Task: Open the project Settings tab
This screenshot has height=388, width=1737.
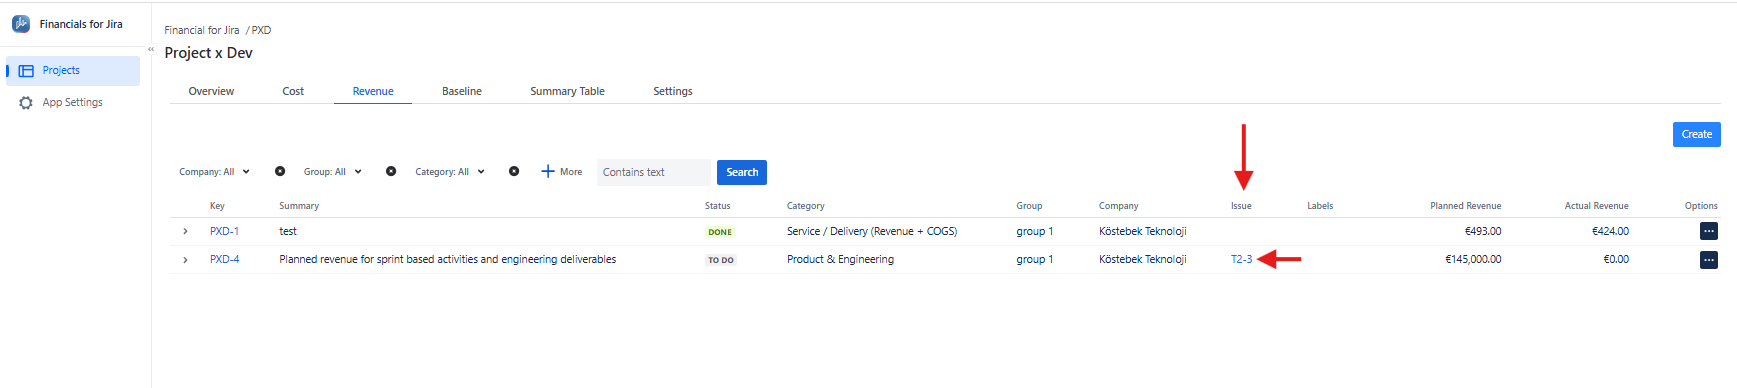Action: [673, 91]
